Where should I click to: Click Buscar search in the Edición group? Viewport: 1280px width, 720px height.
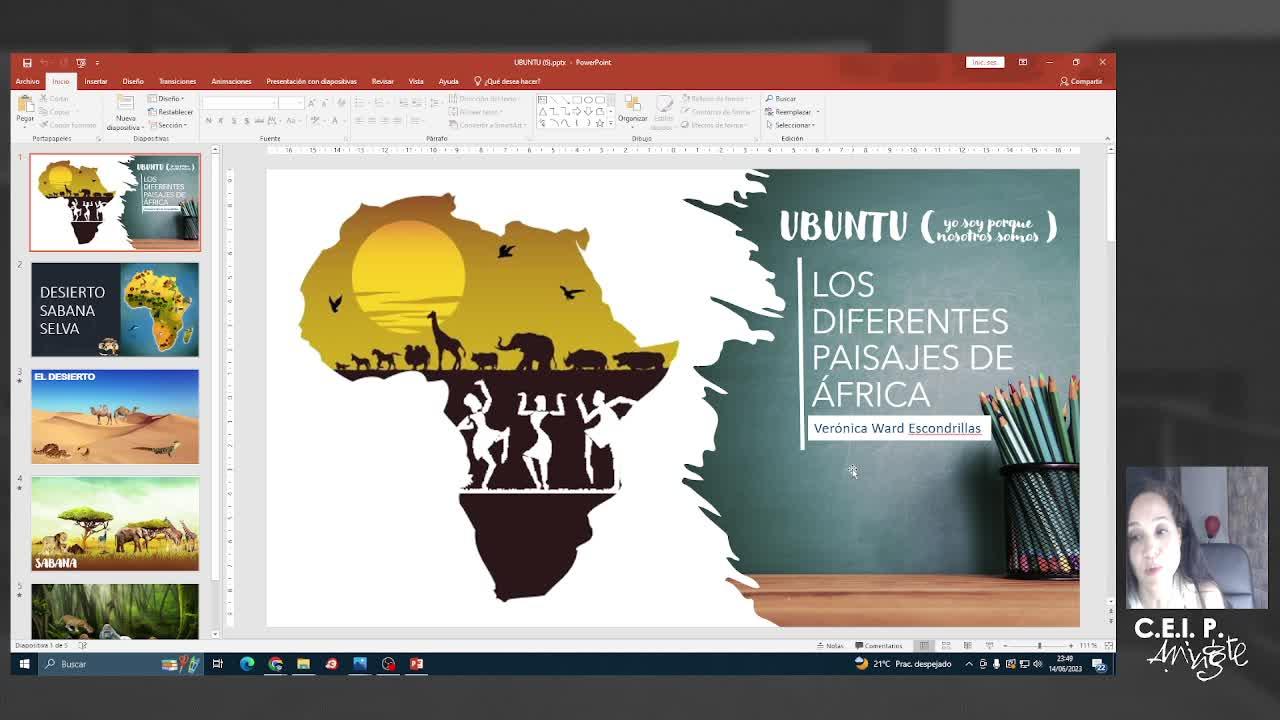(781, 99)
